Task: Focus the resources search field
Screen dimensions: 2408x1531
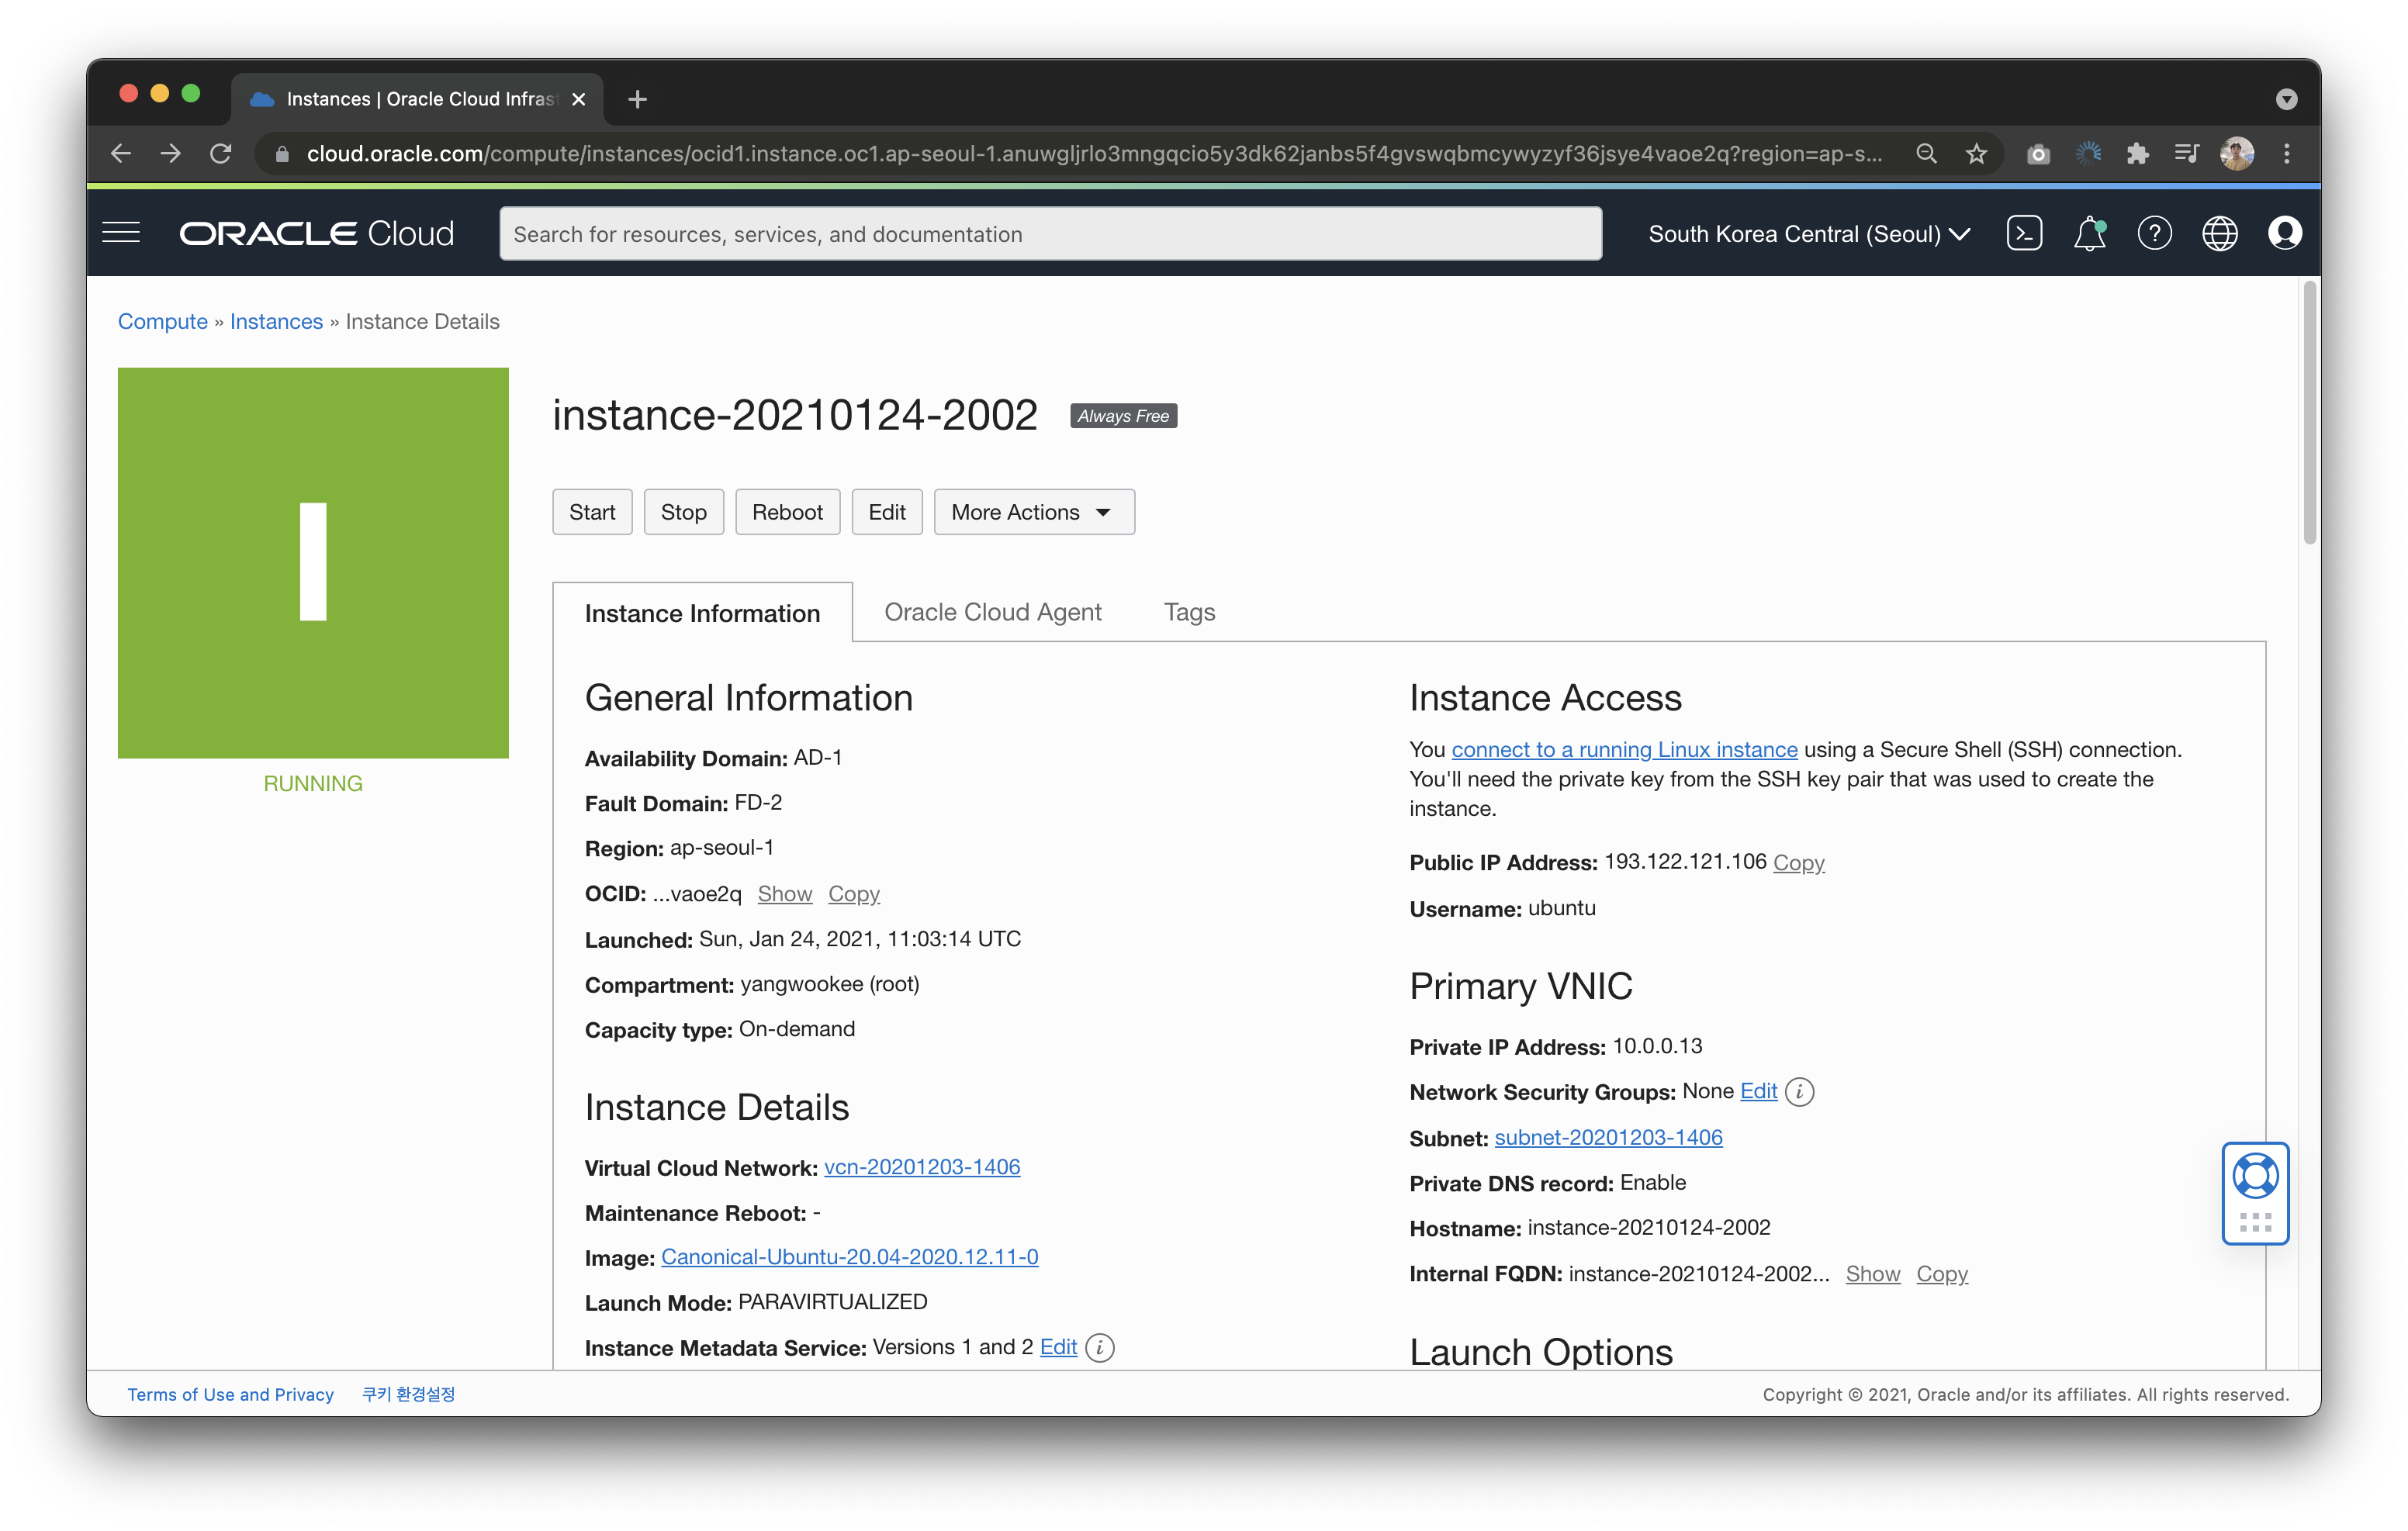Action: 1050,234
